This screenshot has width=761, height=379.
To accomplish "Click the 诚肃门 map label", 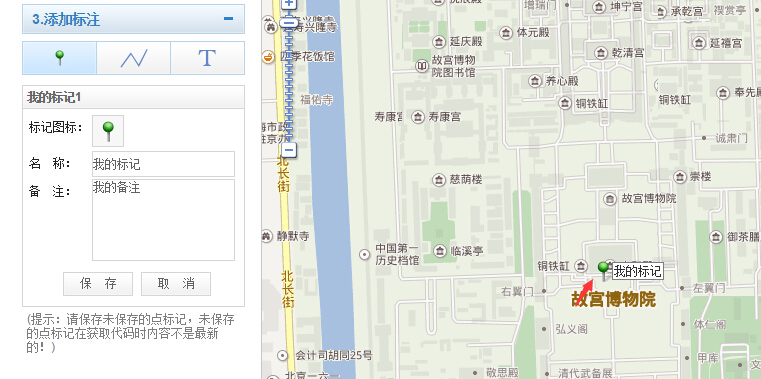I will click(x=731, y=138).
